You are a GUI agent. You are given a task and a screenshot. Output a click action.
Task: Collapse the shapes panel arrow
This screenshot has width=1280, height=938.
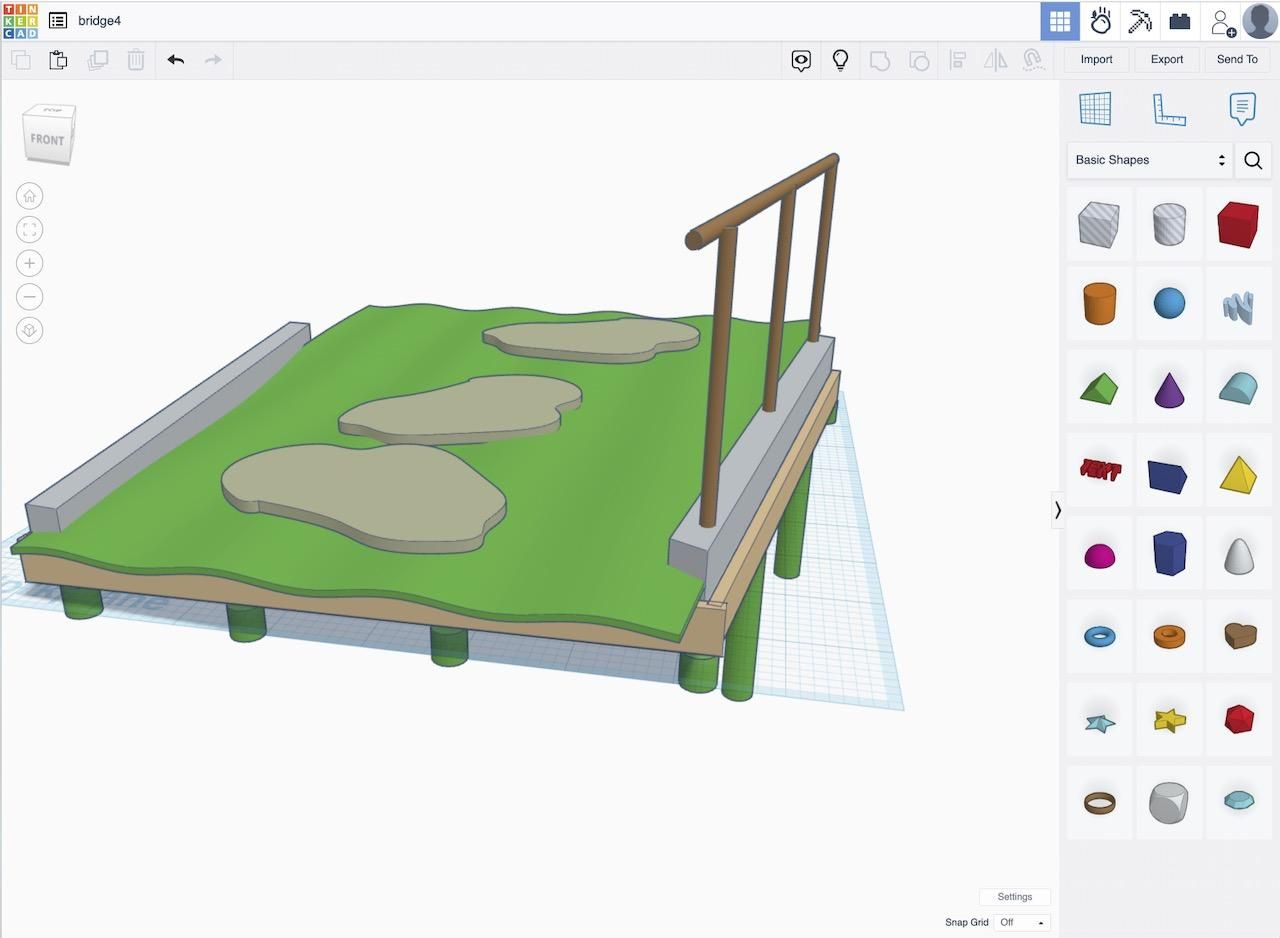tap(1058, 510)
